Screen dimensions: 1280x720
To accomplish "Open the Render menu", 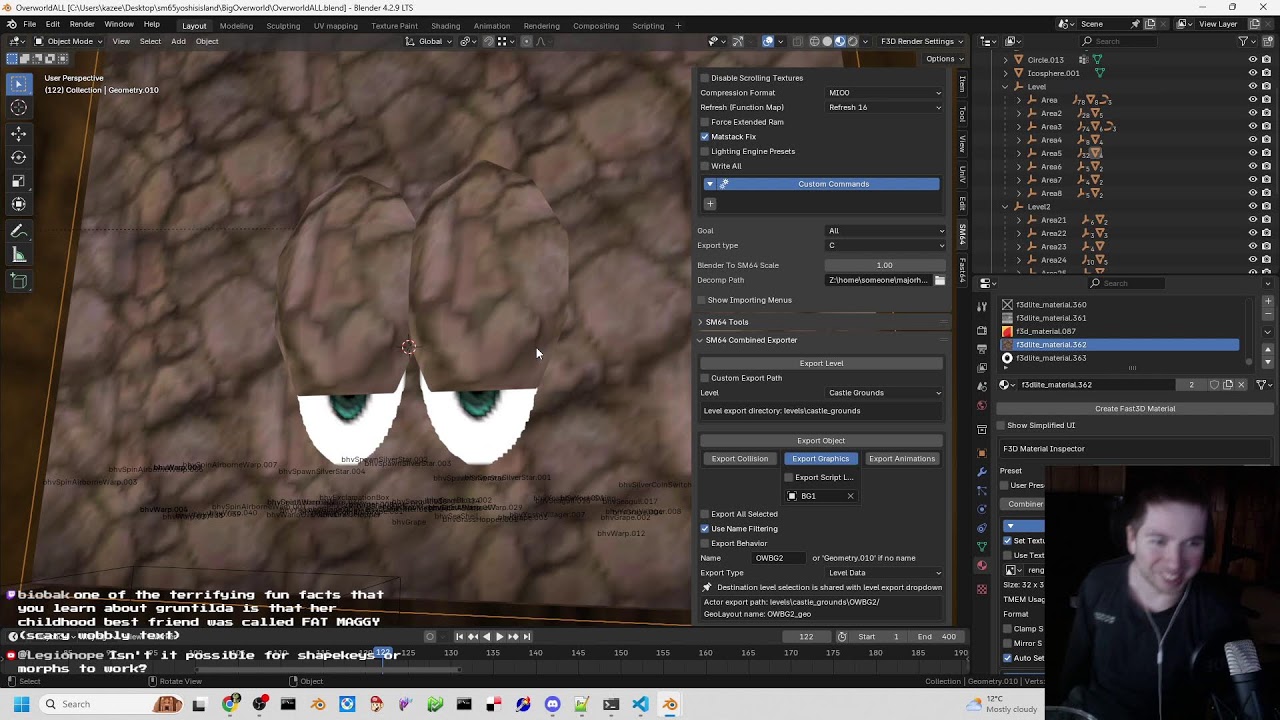I will [82, 24].
